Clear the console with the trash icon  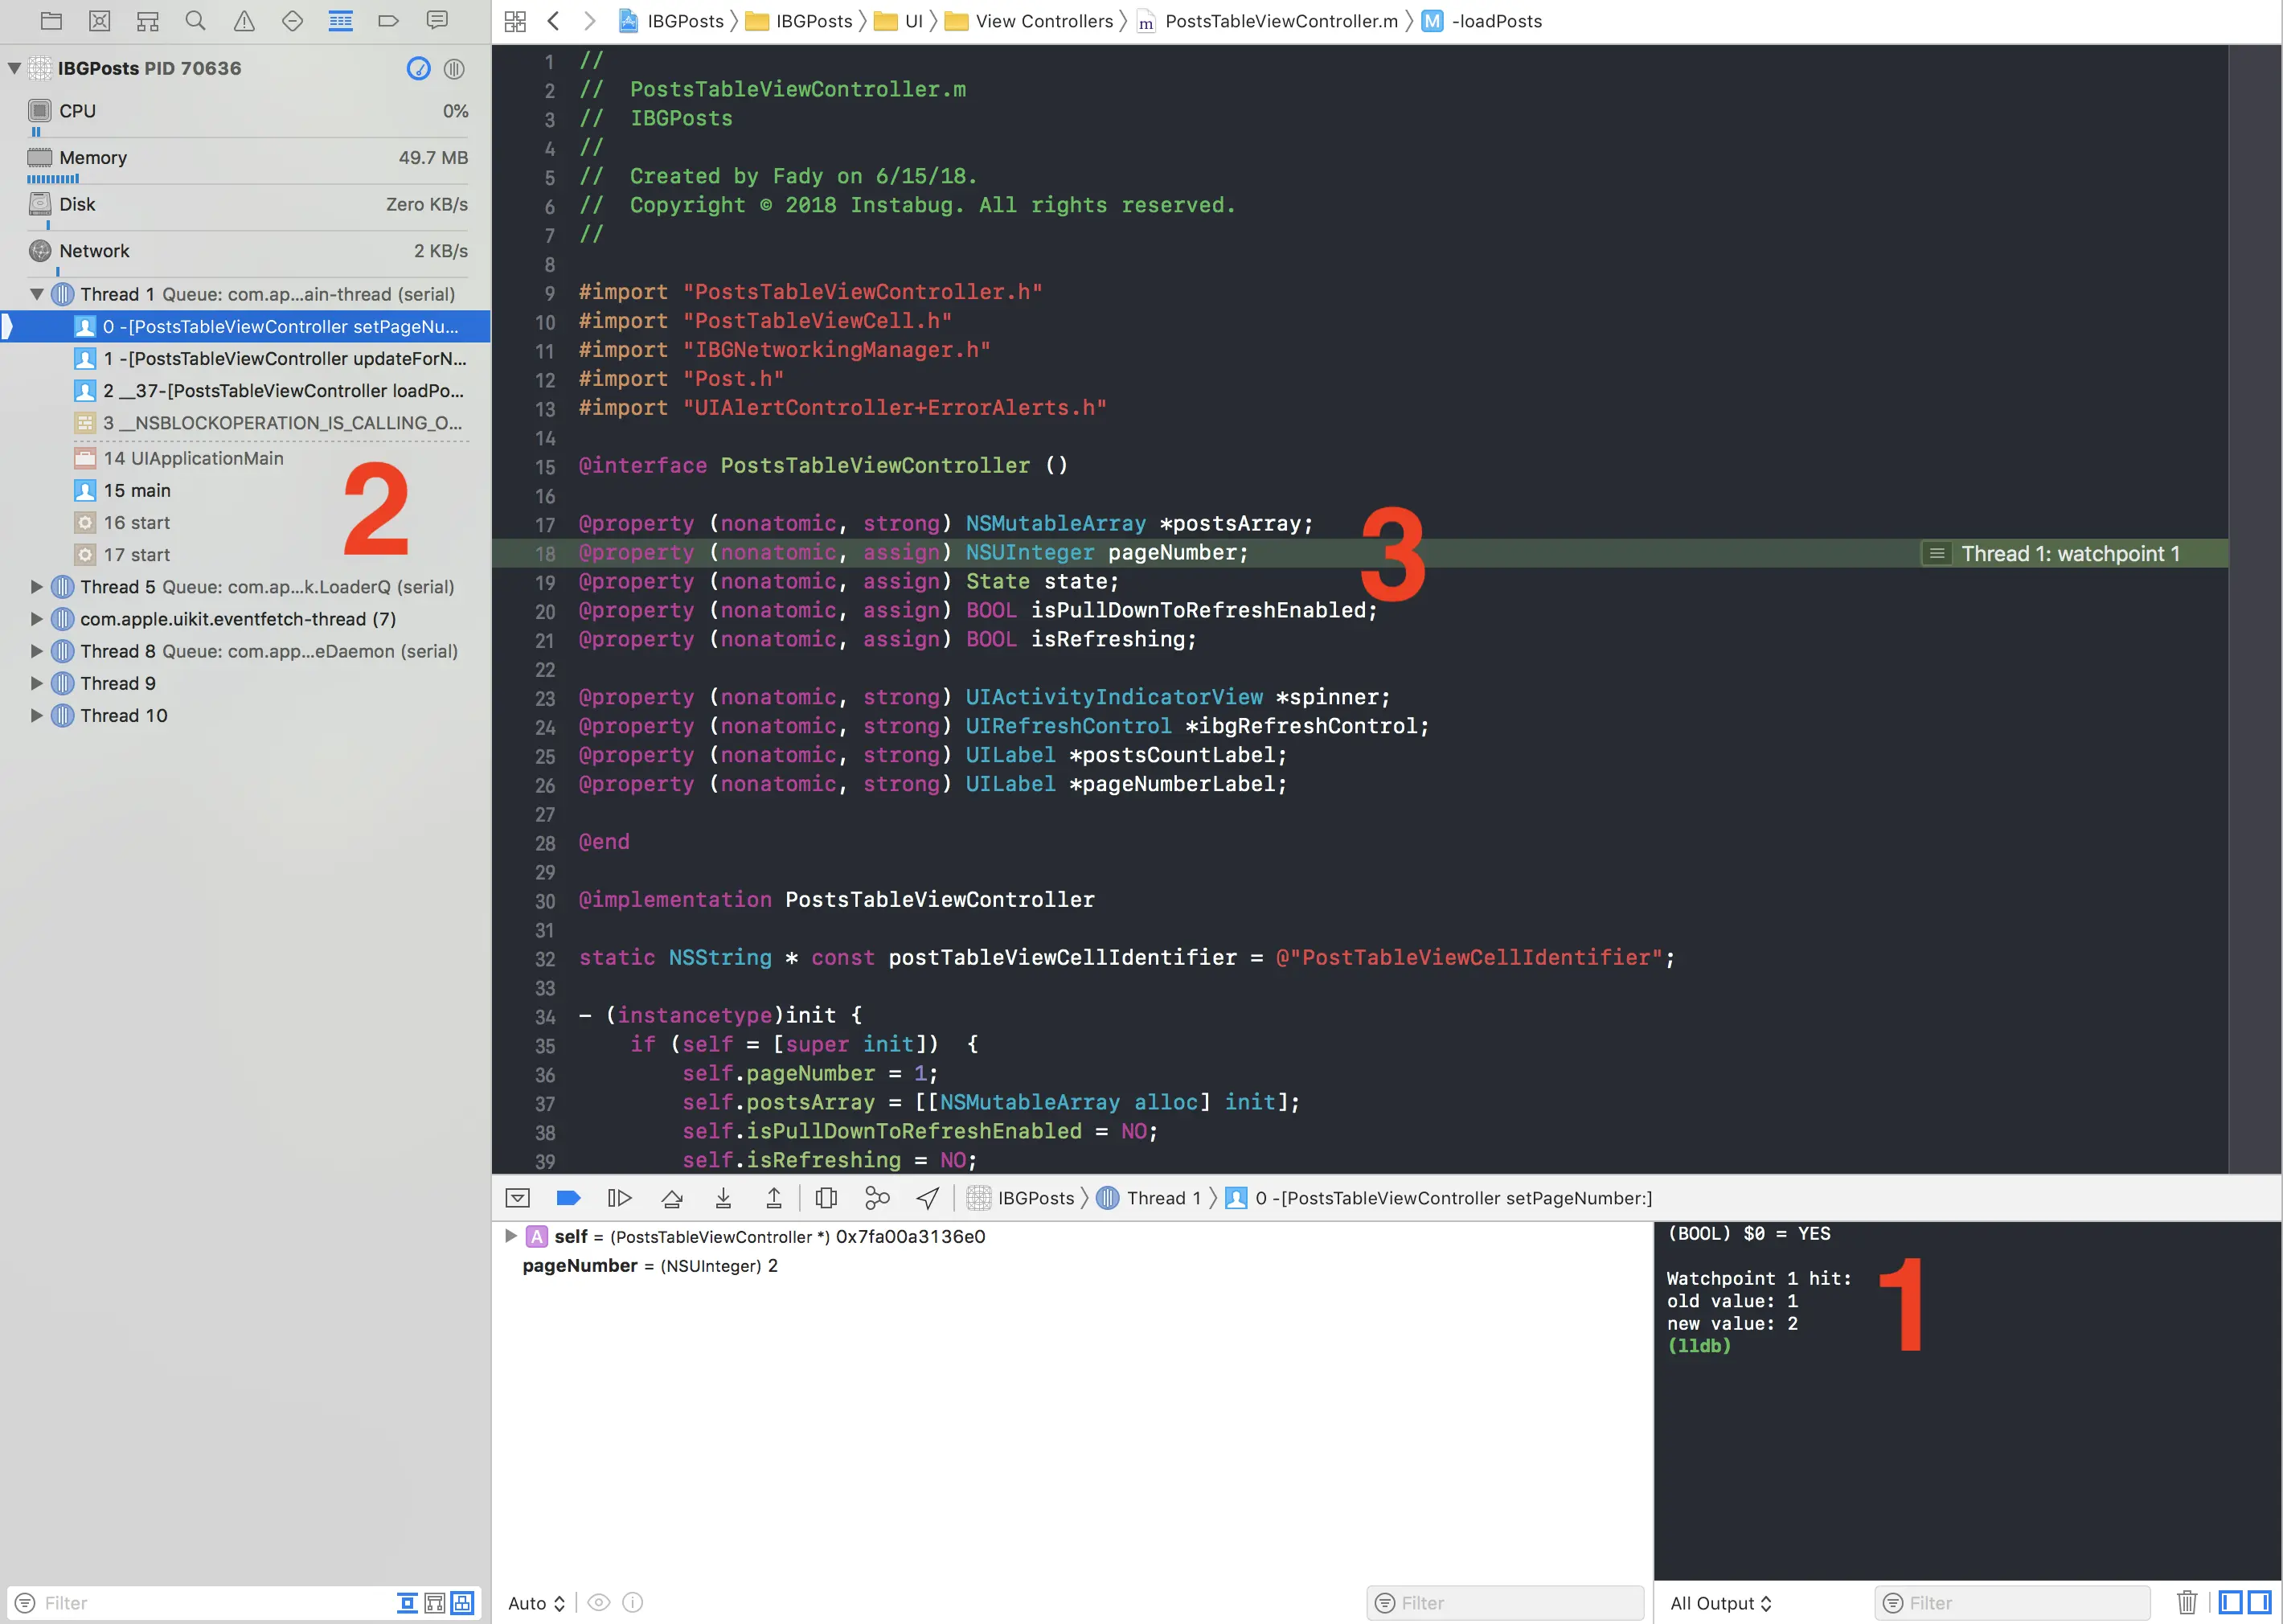click(x=2187, y=1603)
